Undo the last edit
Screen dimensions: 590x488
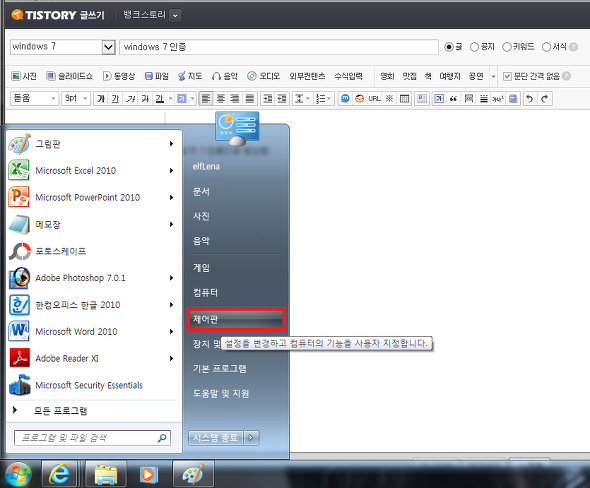[x=529, y=99]
